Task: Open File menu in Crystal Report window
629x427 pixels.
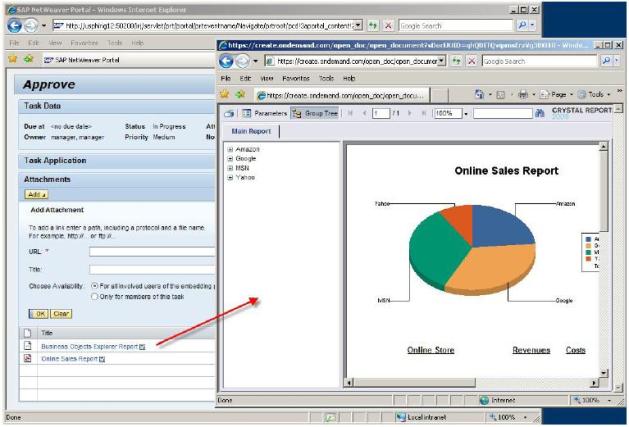Action: tap(225, 78)
